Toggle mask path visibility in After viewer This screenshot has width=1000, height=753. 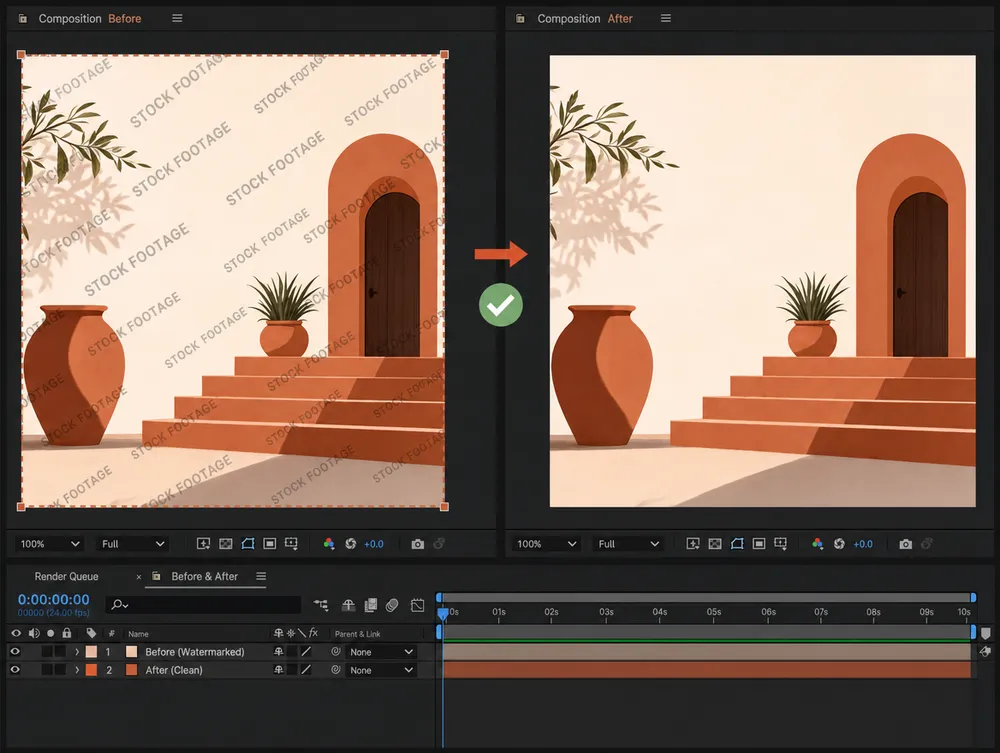[x=737, y=544]
